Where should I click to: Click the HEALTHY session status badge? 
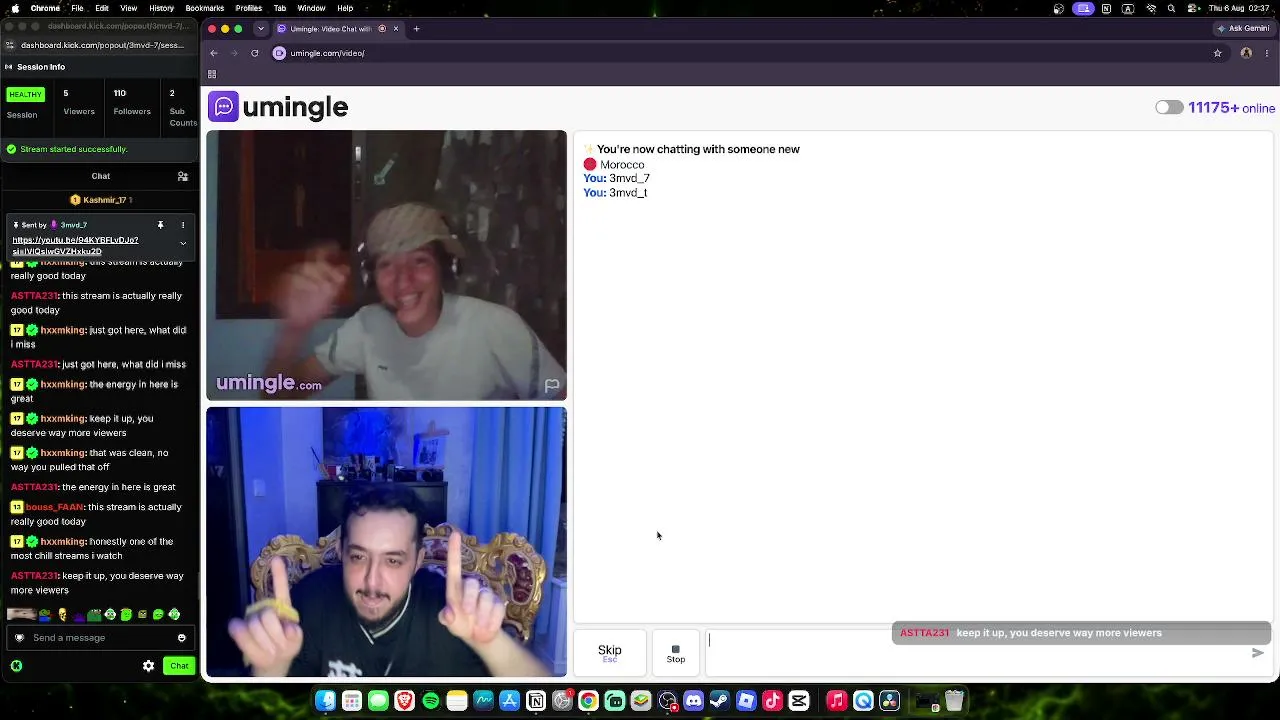[25, 94]
